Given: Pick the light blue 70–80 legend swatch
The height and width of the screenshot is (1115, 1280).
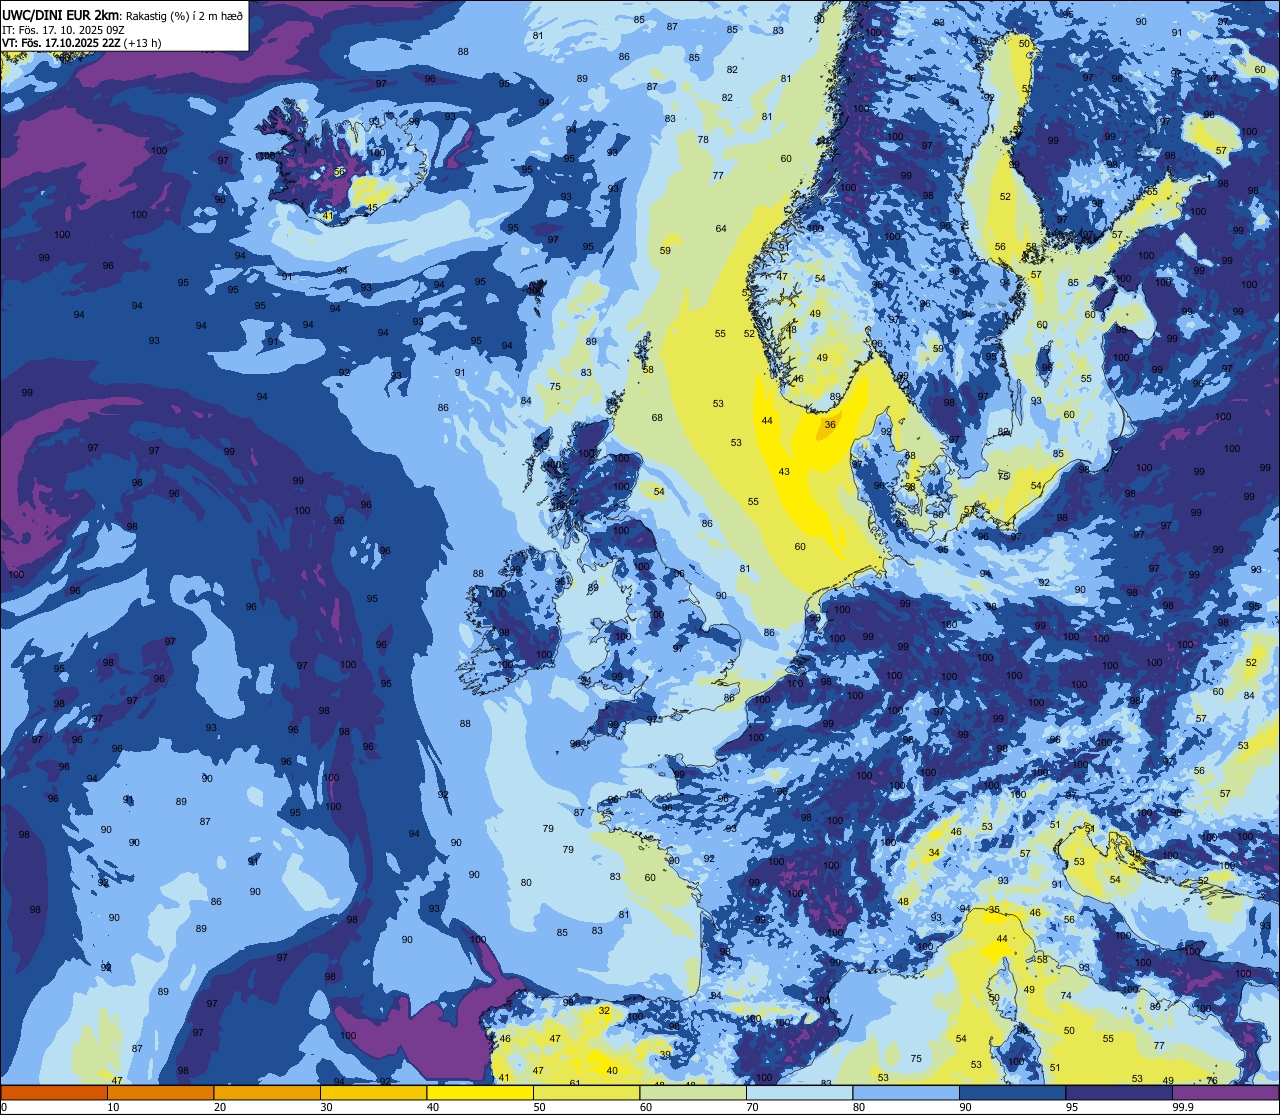Looking at the screenshot, I should (799, 1093).
